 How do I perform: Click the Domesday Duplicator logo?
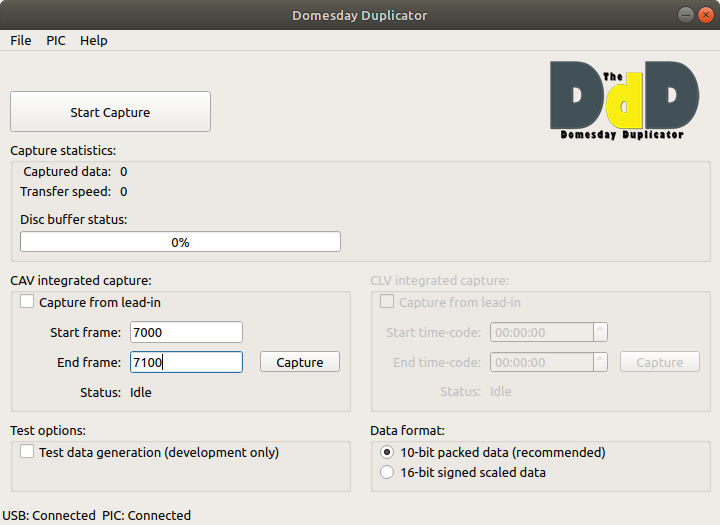pyautogui.click(x=624, y=100)
